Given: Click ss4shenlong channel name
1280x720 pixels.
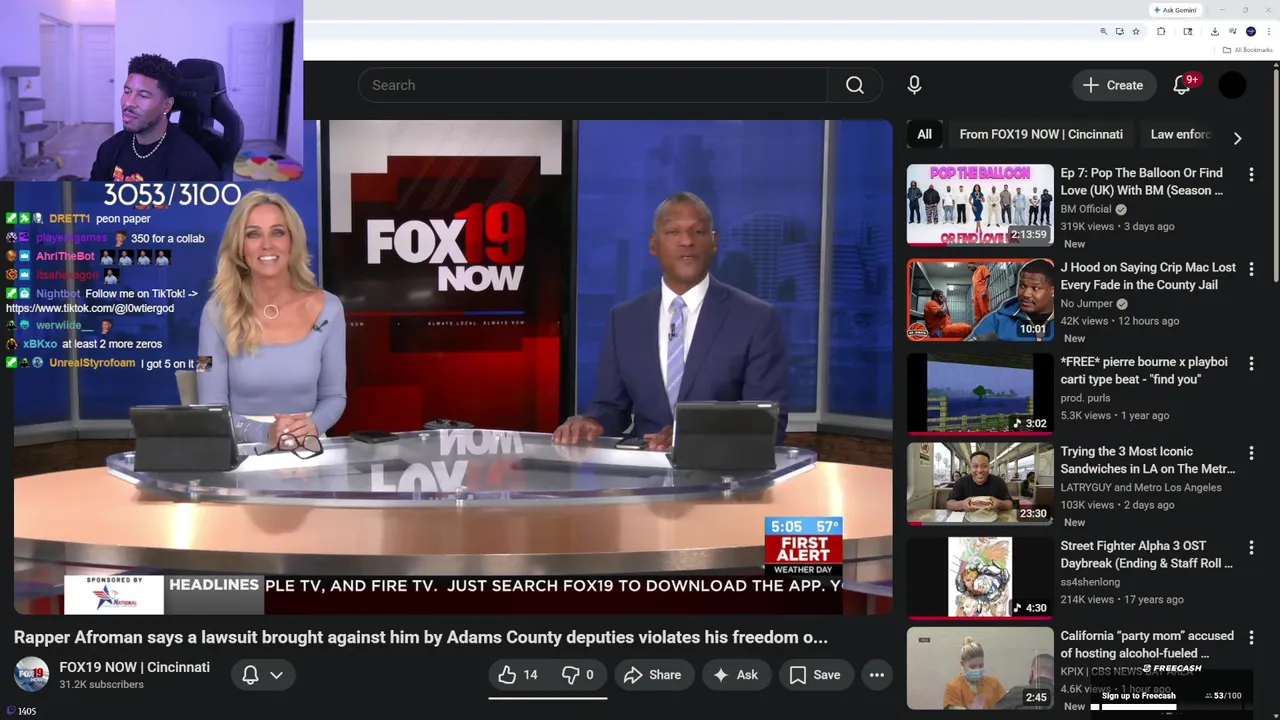Looking at the screenshot, I should coord(1090,582).
